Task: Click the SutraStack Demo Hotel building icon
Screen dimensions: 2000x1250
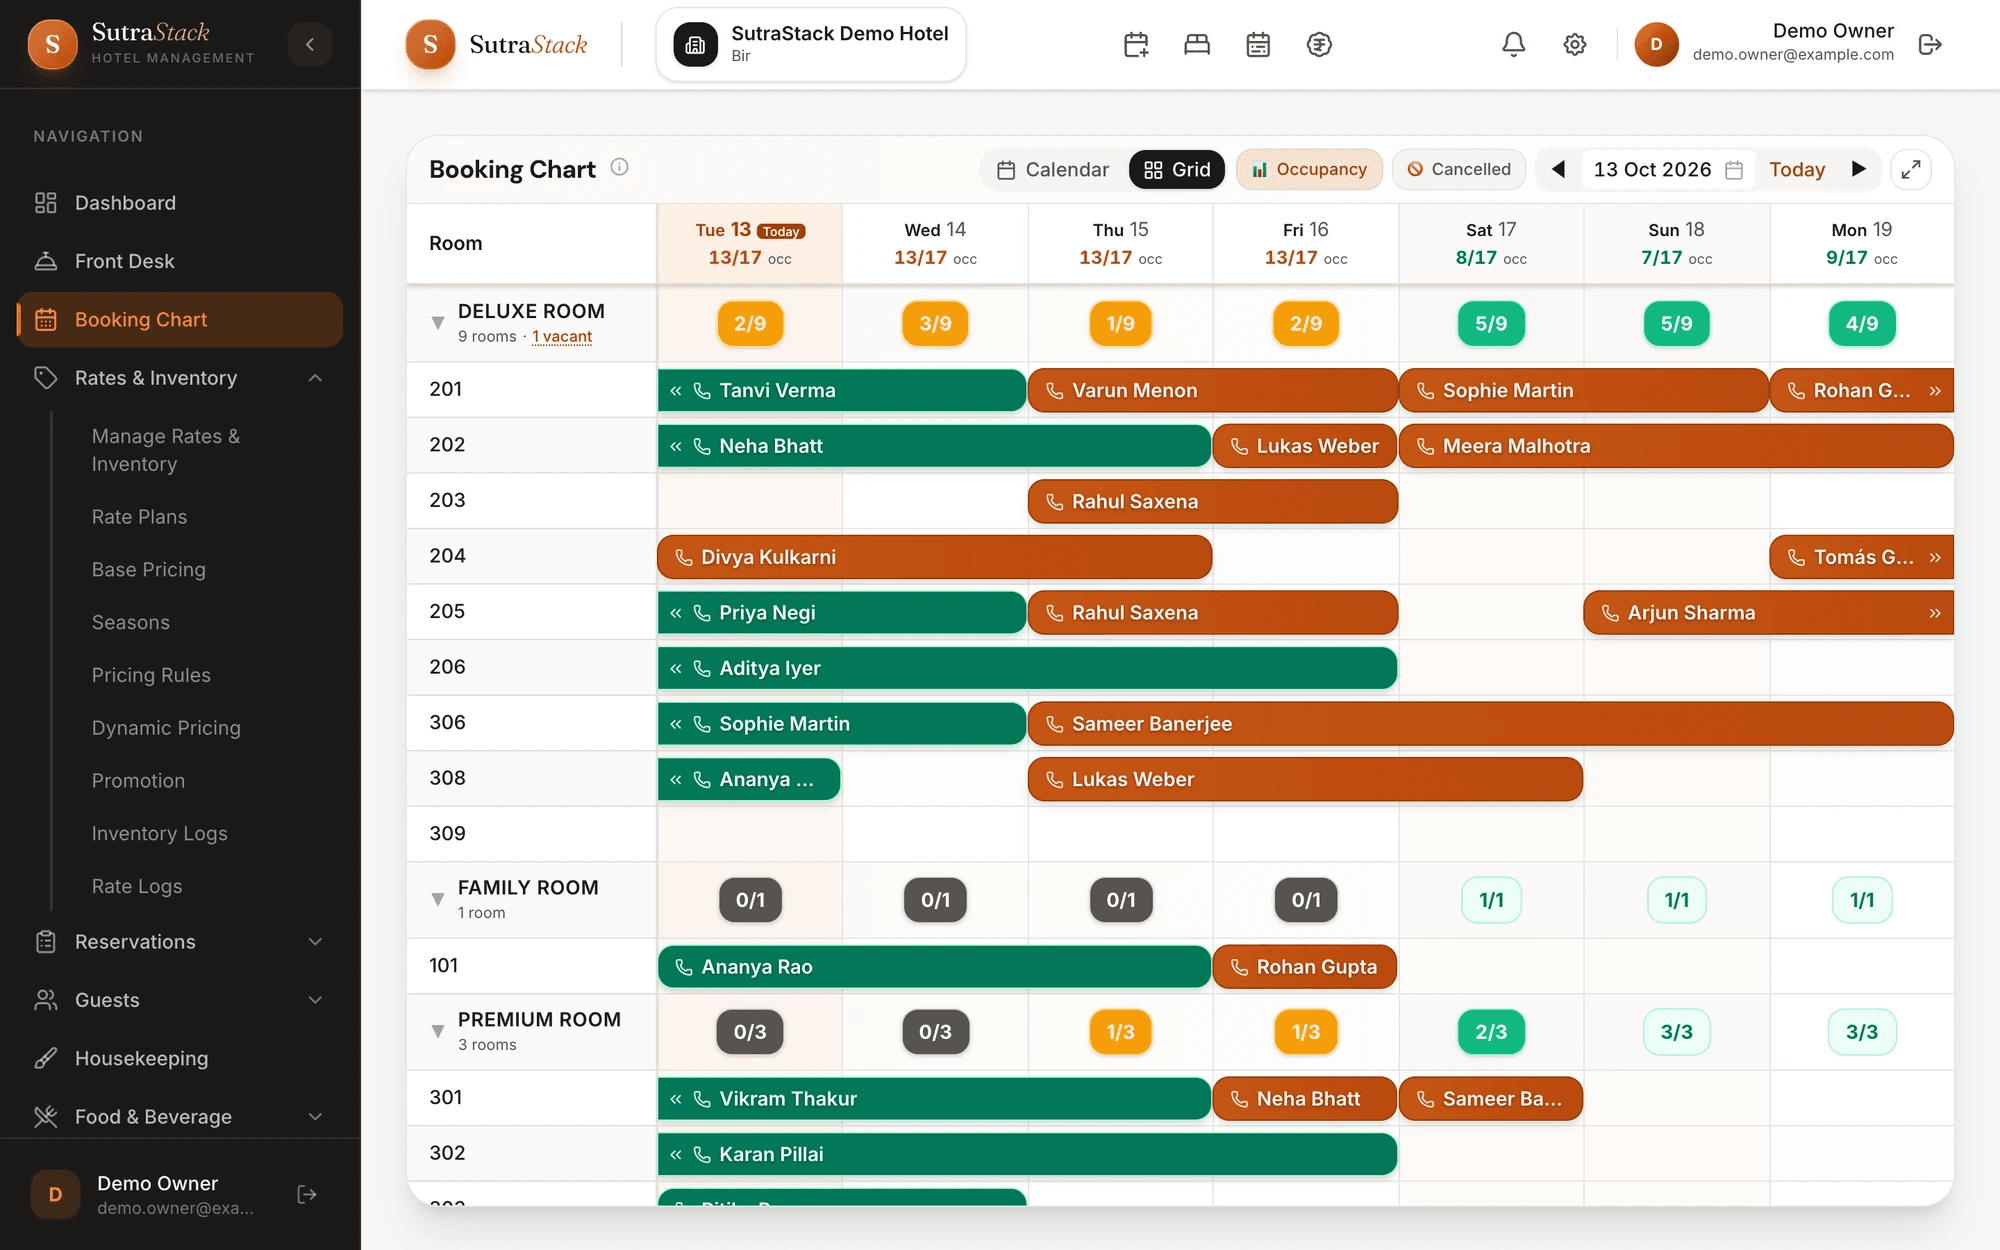Action: (x=696, y=44)
